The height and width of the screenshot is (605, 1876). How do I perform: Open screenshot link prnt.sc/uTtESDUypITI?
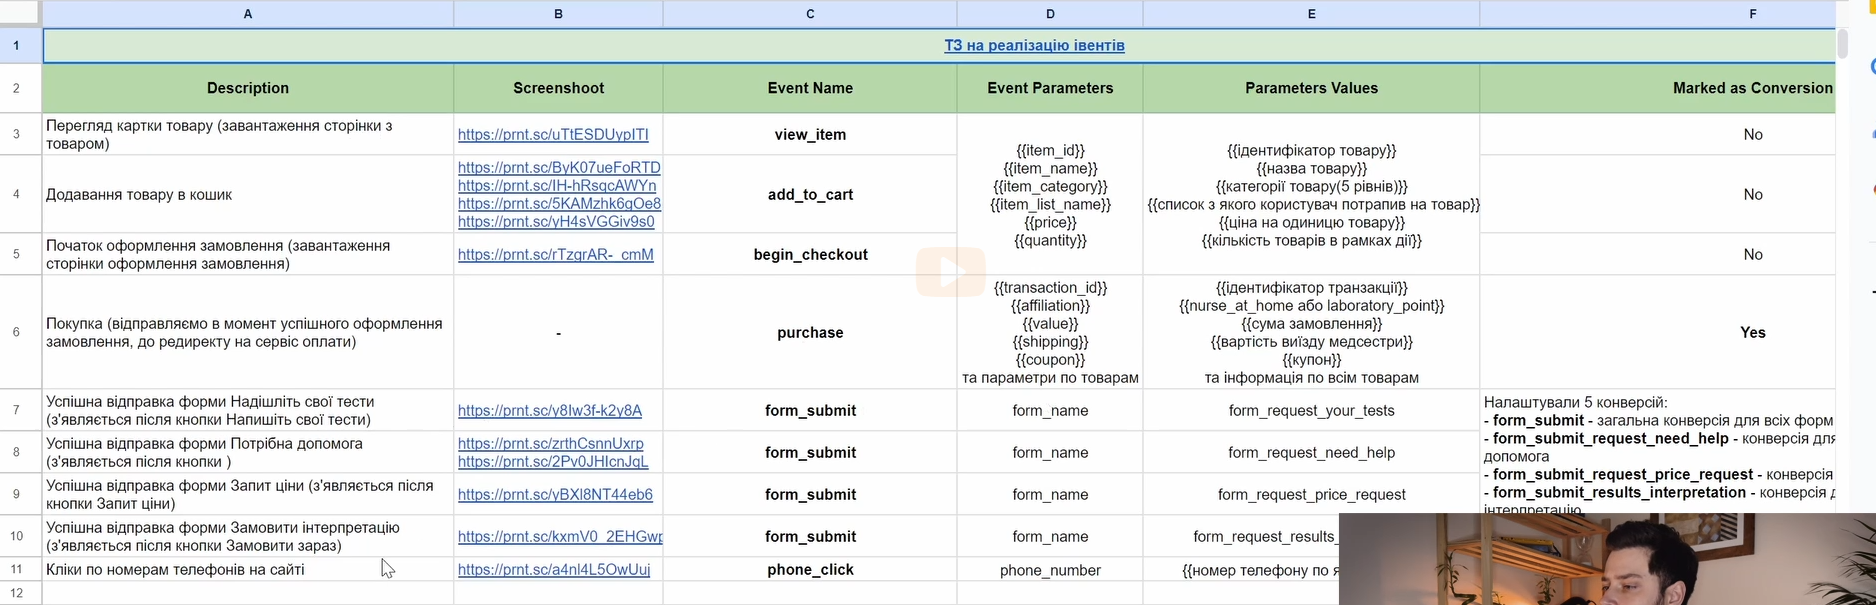click(553, 135)
